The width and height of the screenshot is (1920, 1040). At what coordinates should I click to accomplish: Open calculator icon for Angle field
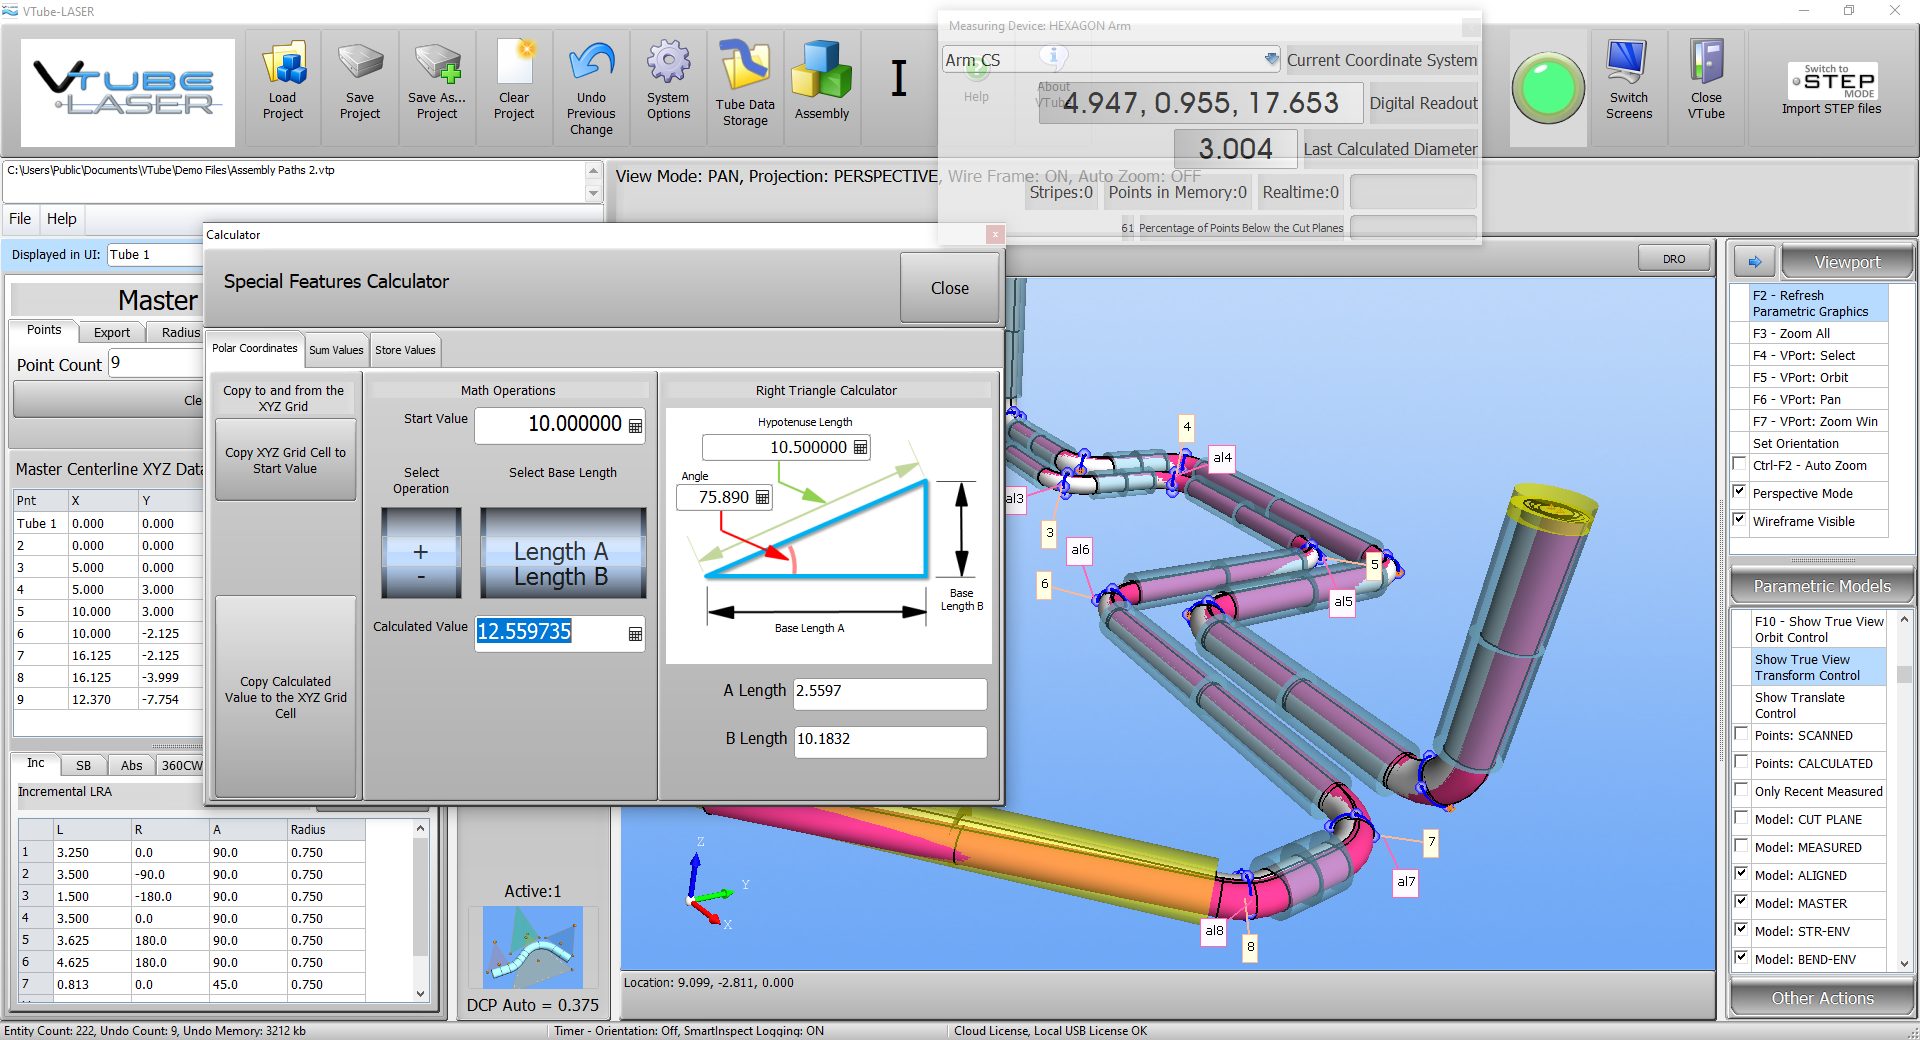coord(763,497)
